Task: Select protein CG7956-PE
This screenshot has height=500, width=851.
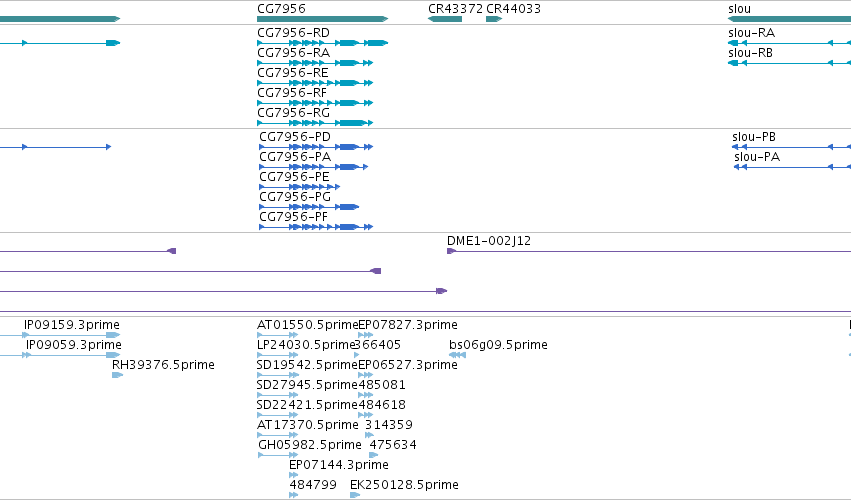Action: tap(294, 177)
